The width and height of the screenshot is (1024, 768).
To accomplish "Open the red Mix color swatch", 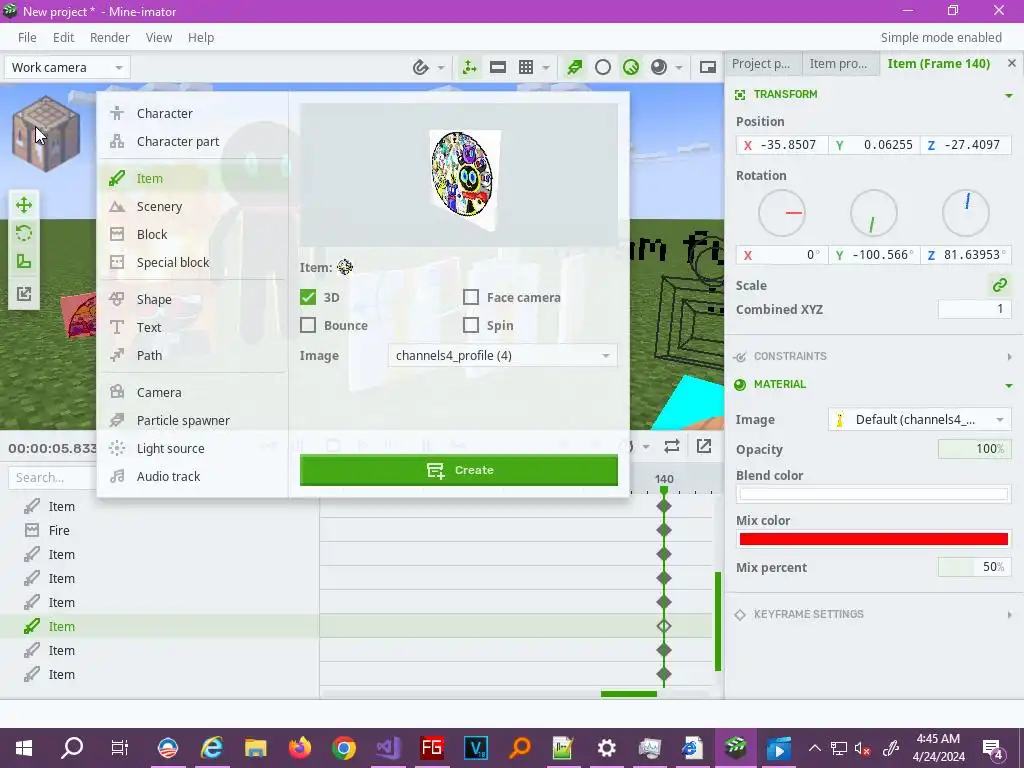I will pos(873,539).
